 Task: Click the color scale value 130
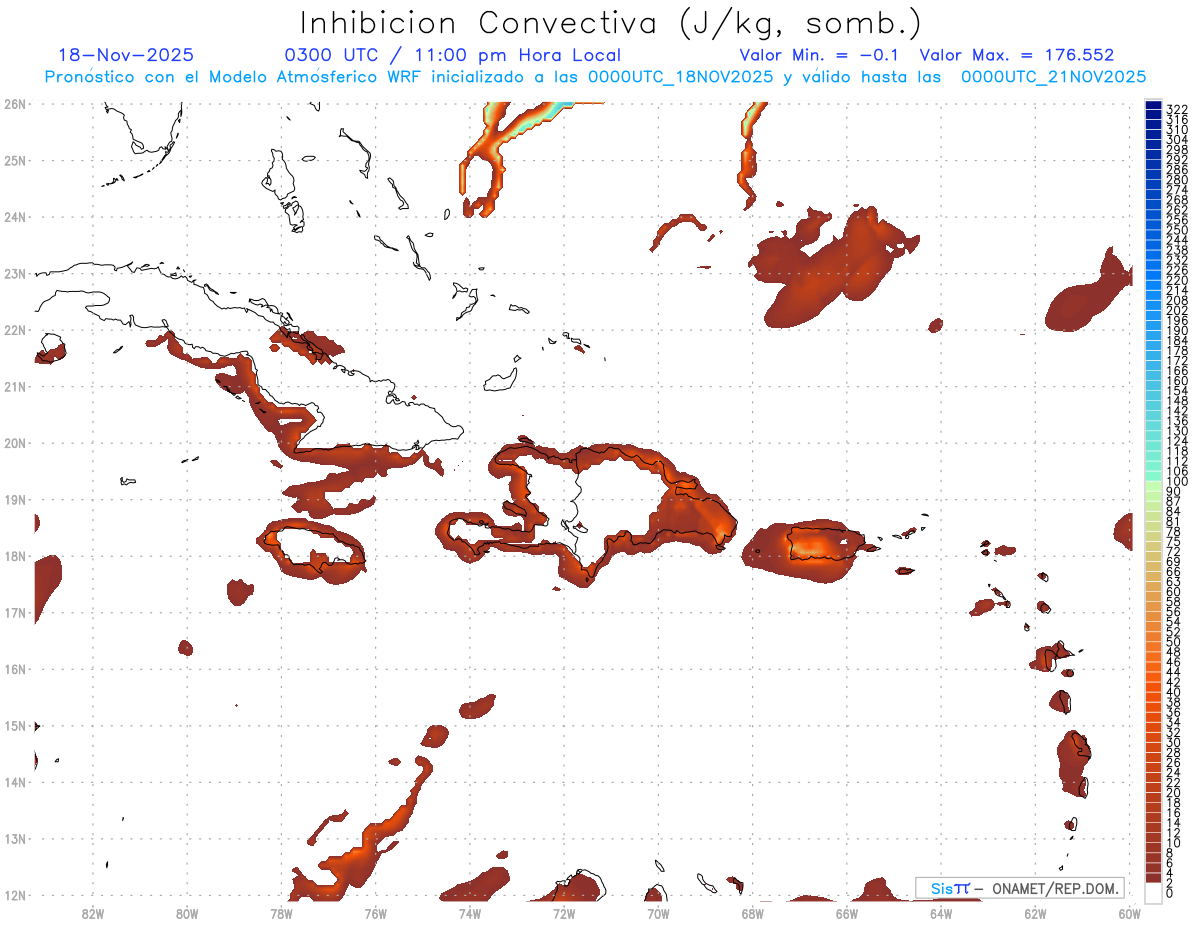point(1176,431)
